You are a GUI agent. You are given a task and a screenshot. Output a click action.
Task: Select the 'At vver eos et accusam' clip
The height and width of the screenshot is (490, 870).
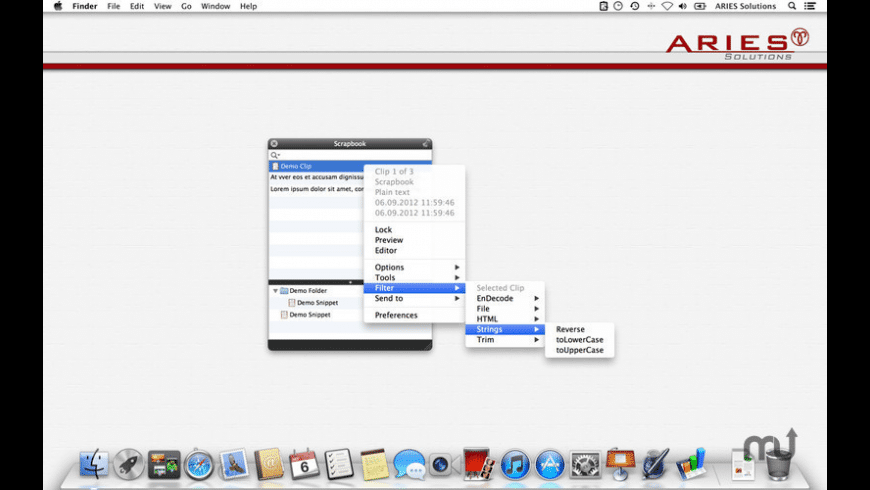[316, 177]
